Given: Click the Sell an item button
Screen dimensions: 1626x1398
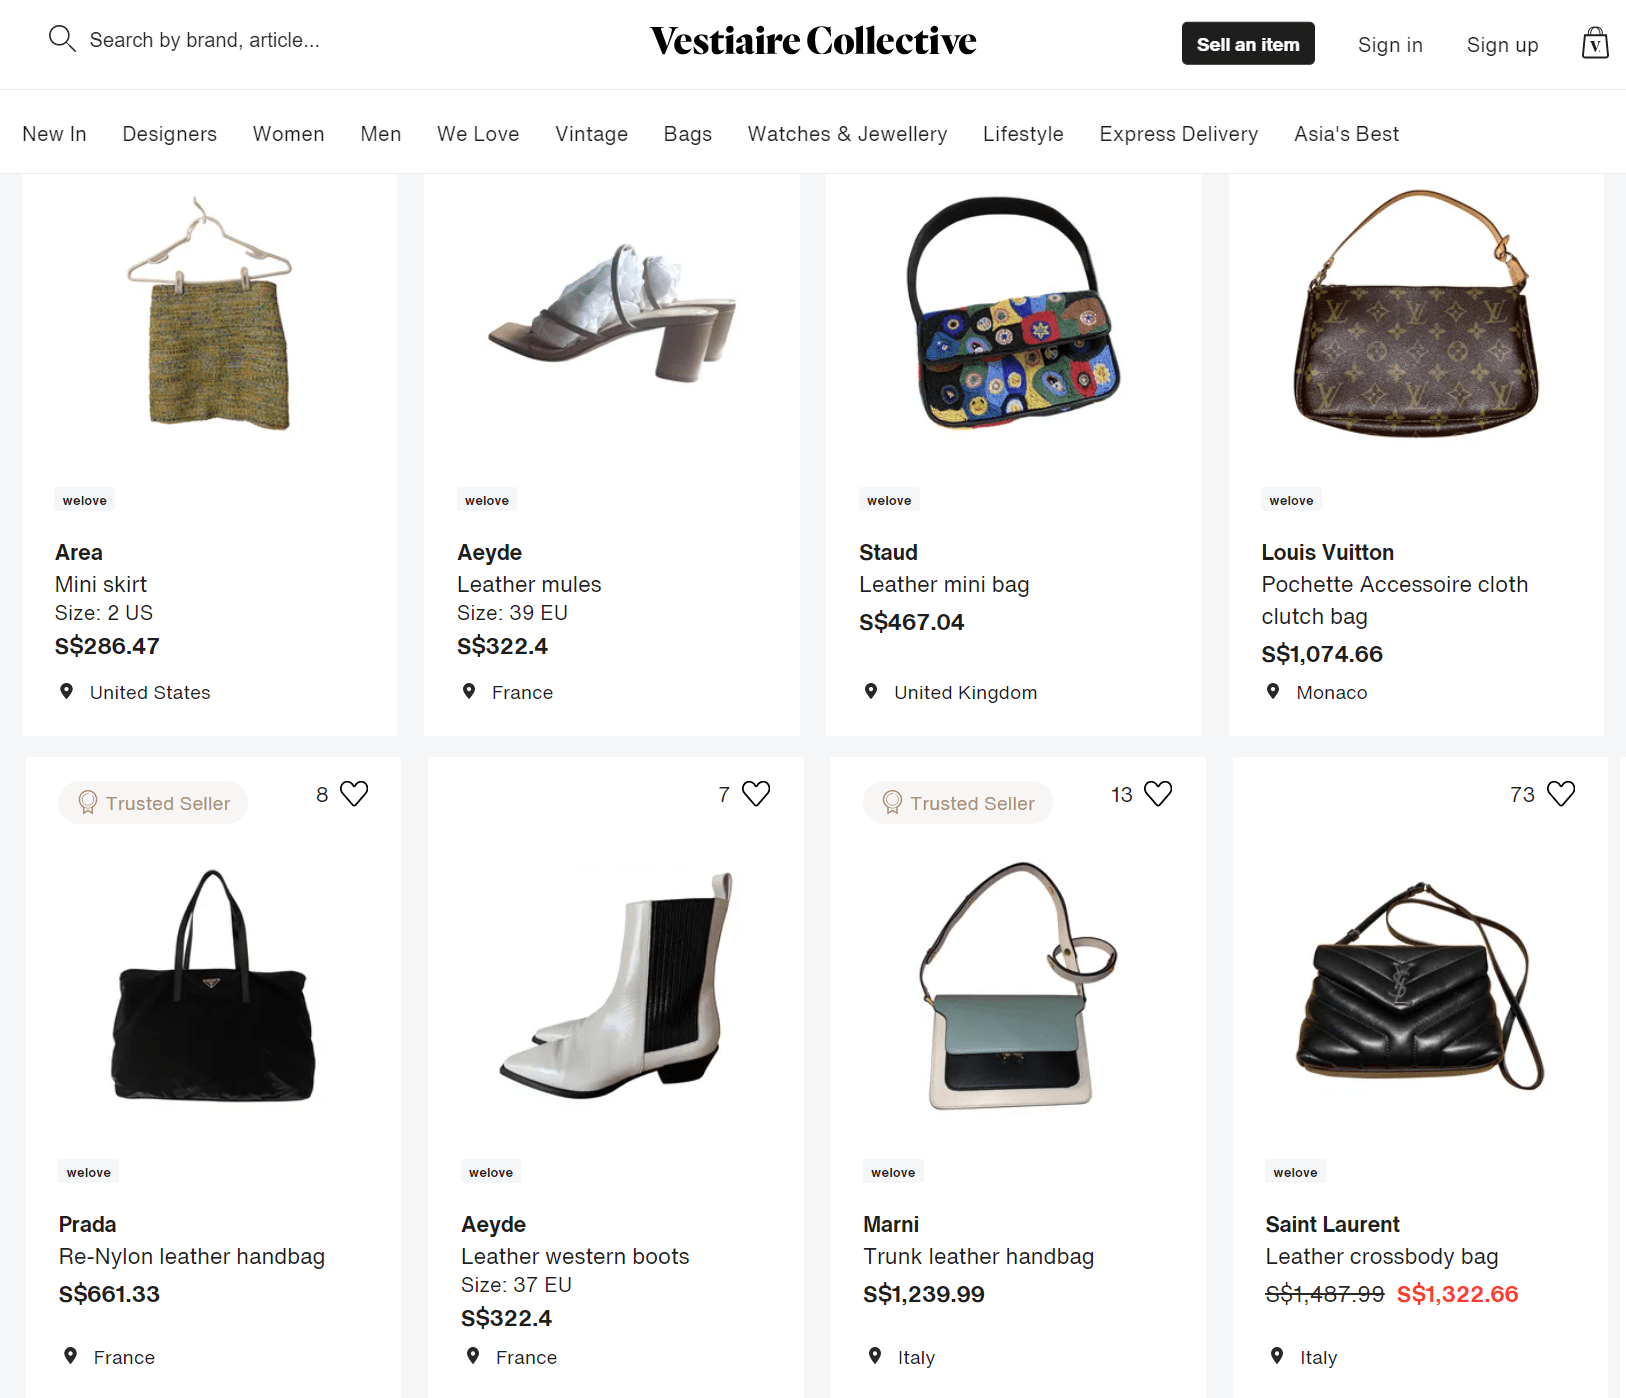Looking at the screenshot, I should coord(1248,44).
